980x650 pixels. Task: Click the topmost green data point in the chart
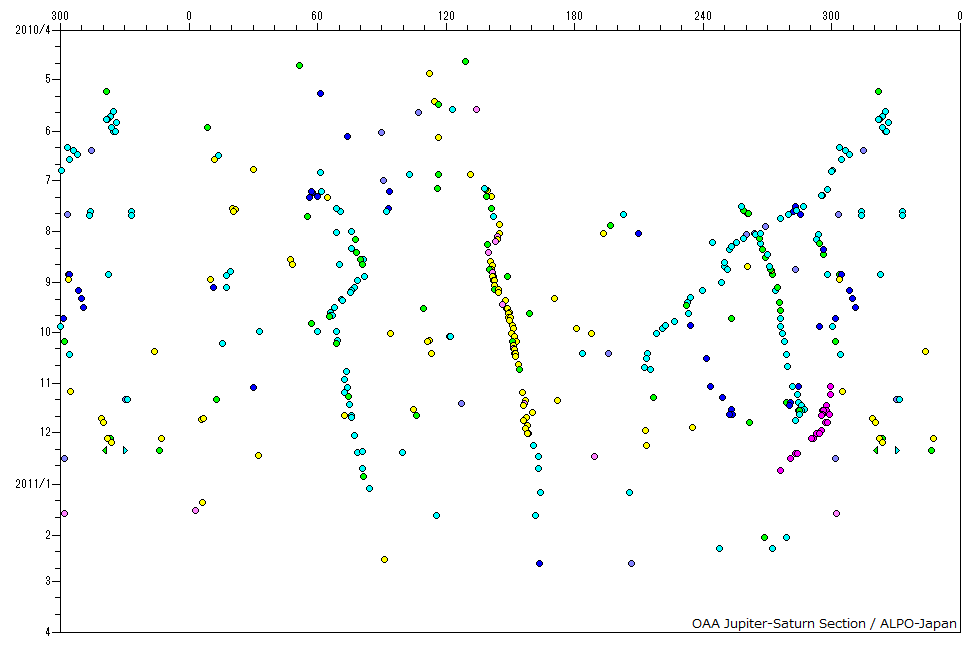[x=466, y=61]
